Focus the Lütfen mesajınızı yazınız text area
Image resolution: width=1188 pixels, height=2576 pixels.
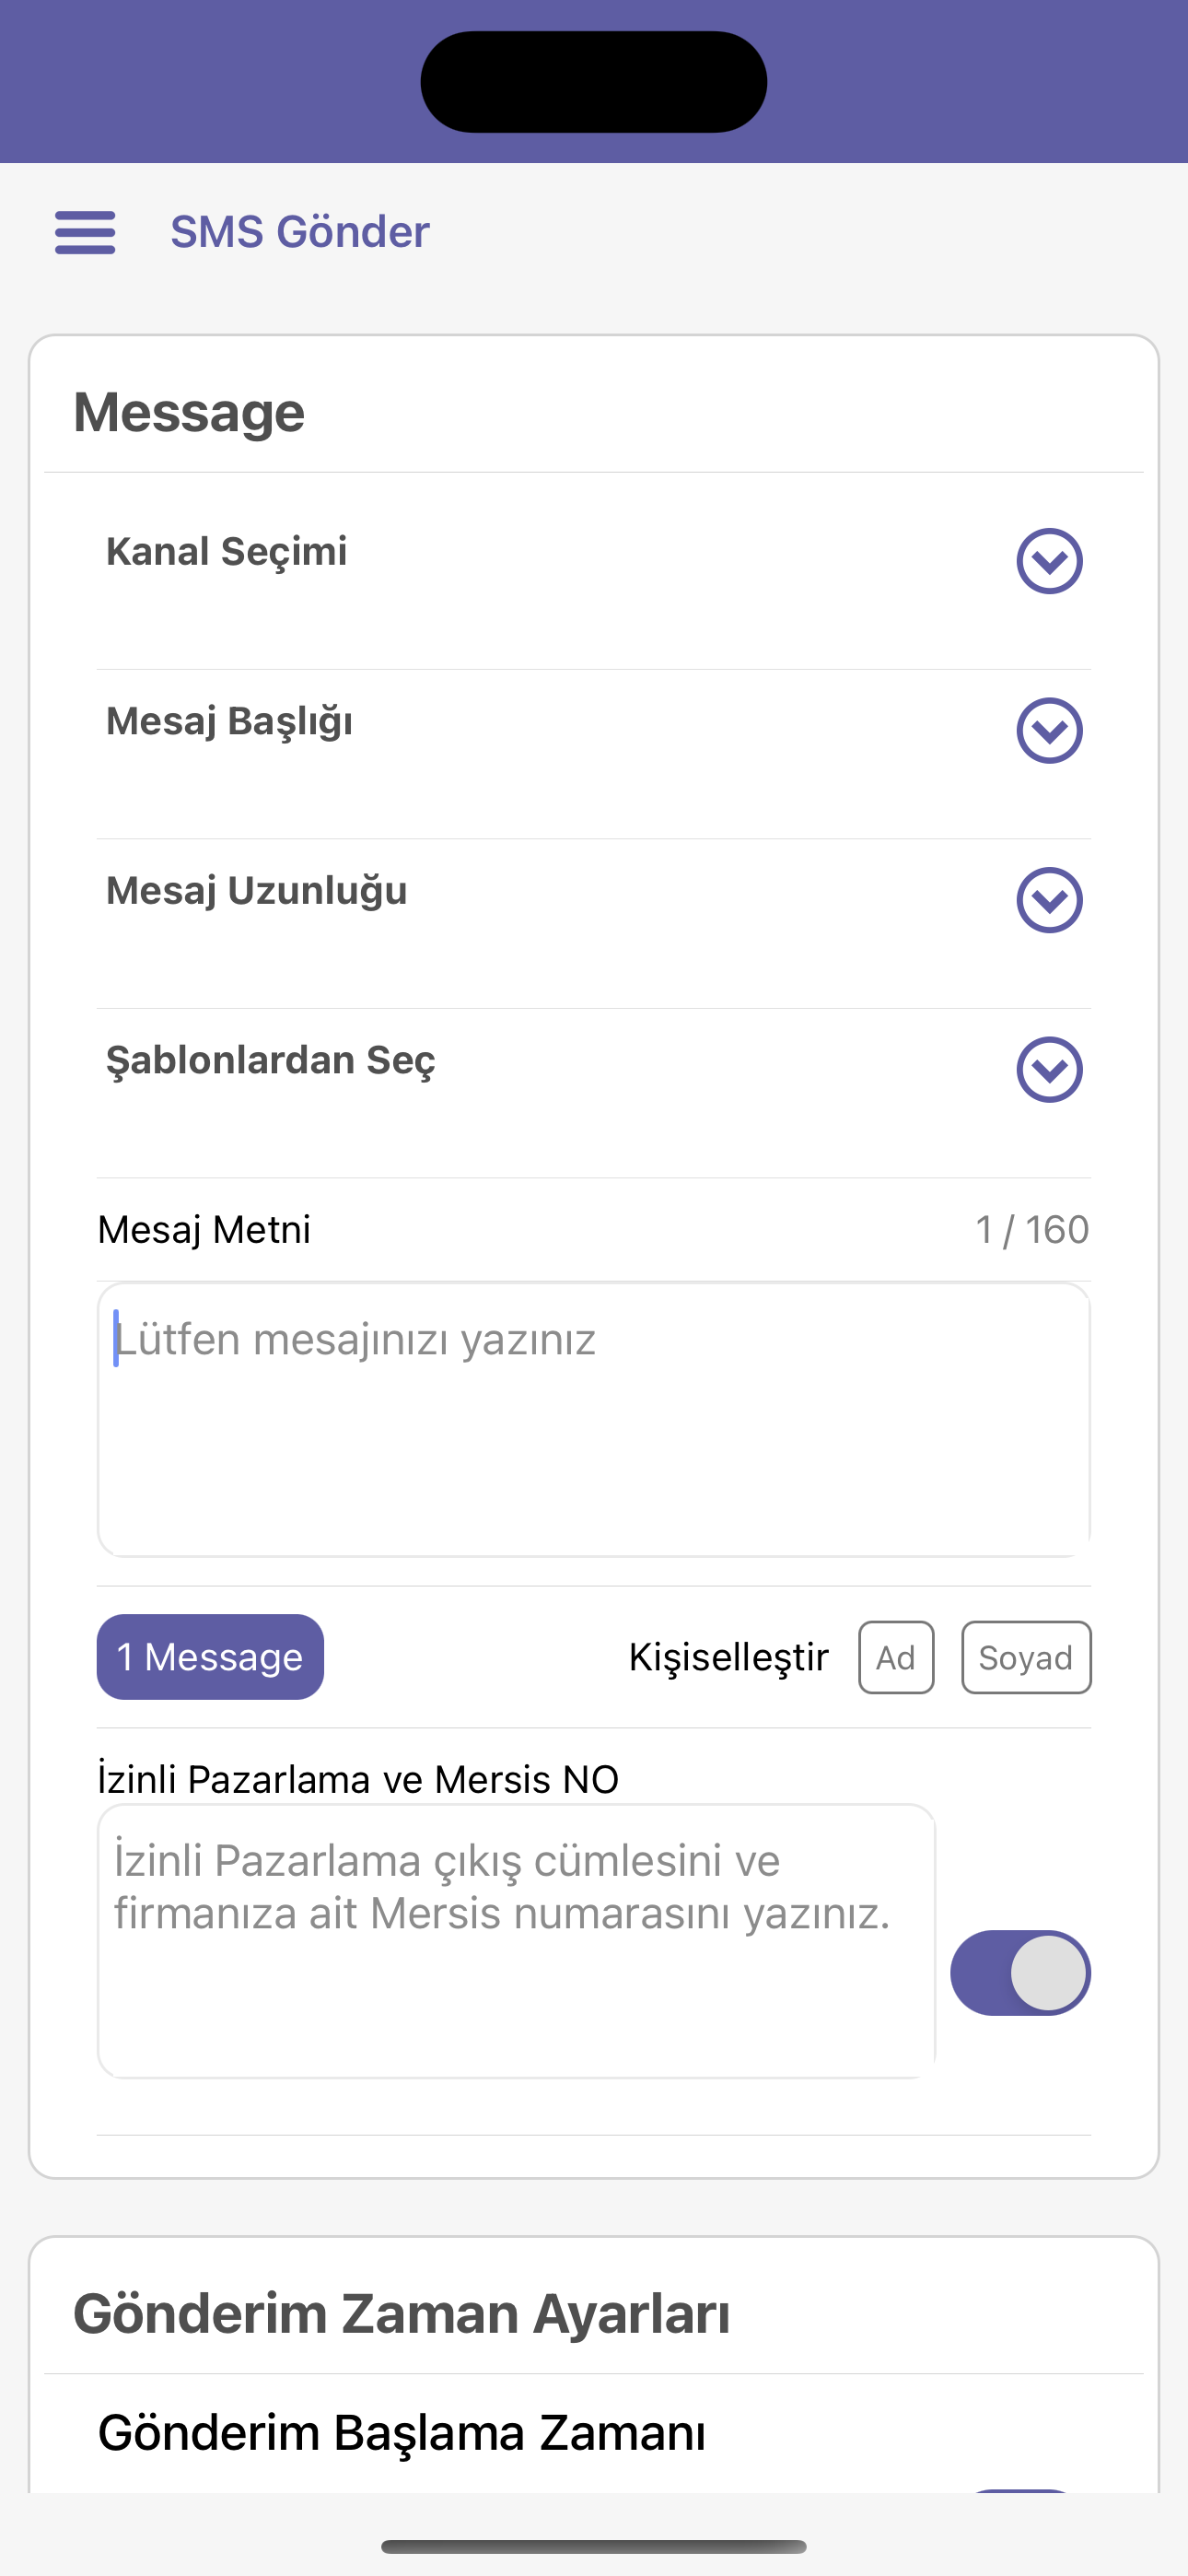point(593,1419)
